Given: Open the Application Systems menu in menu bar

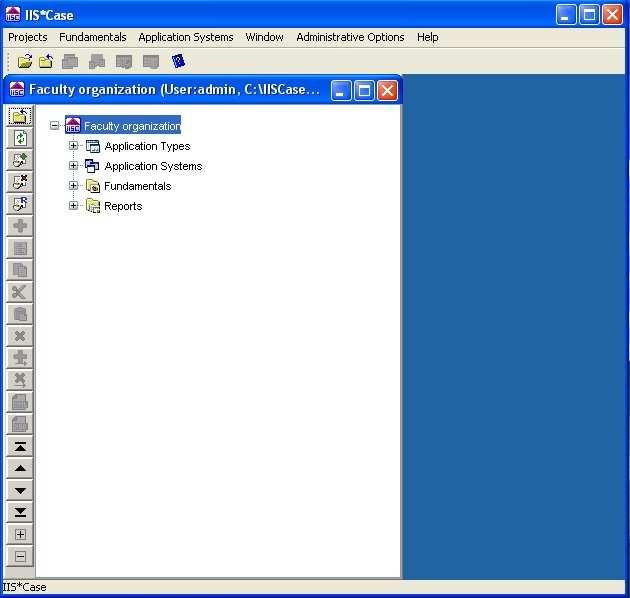Looking at the screenshot, I should point(186,37).
